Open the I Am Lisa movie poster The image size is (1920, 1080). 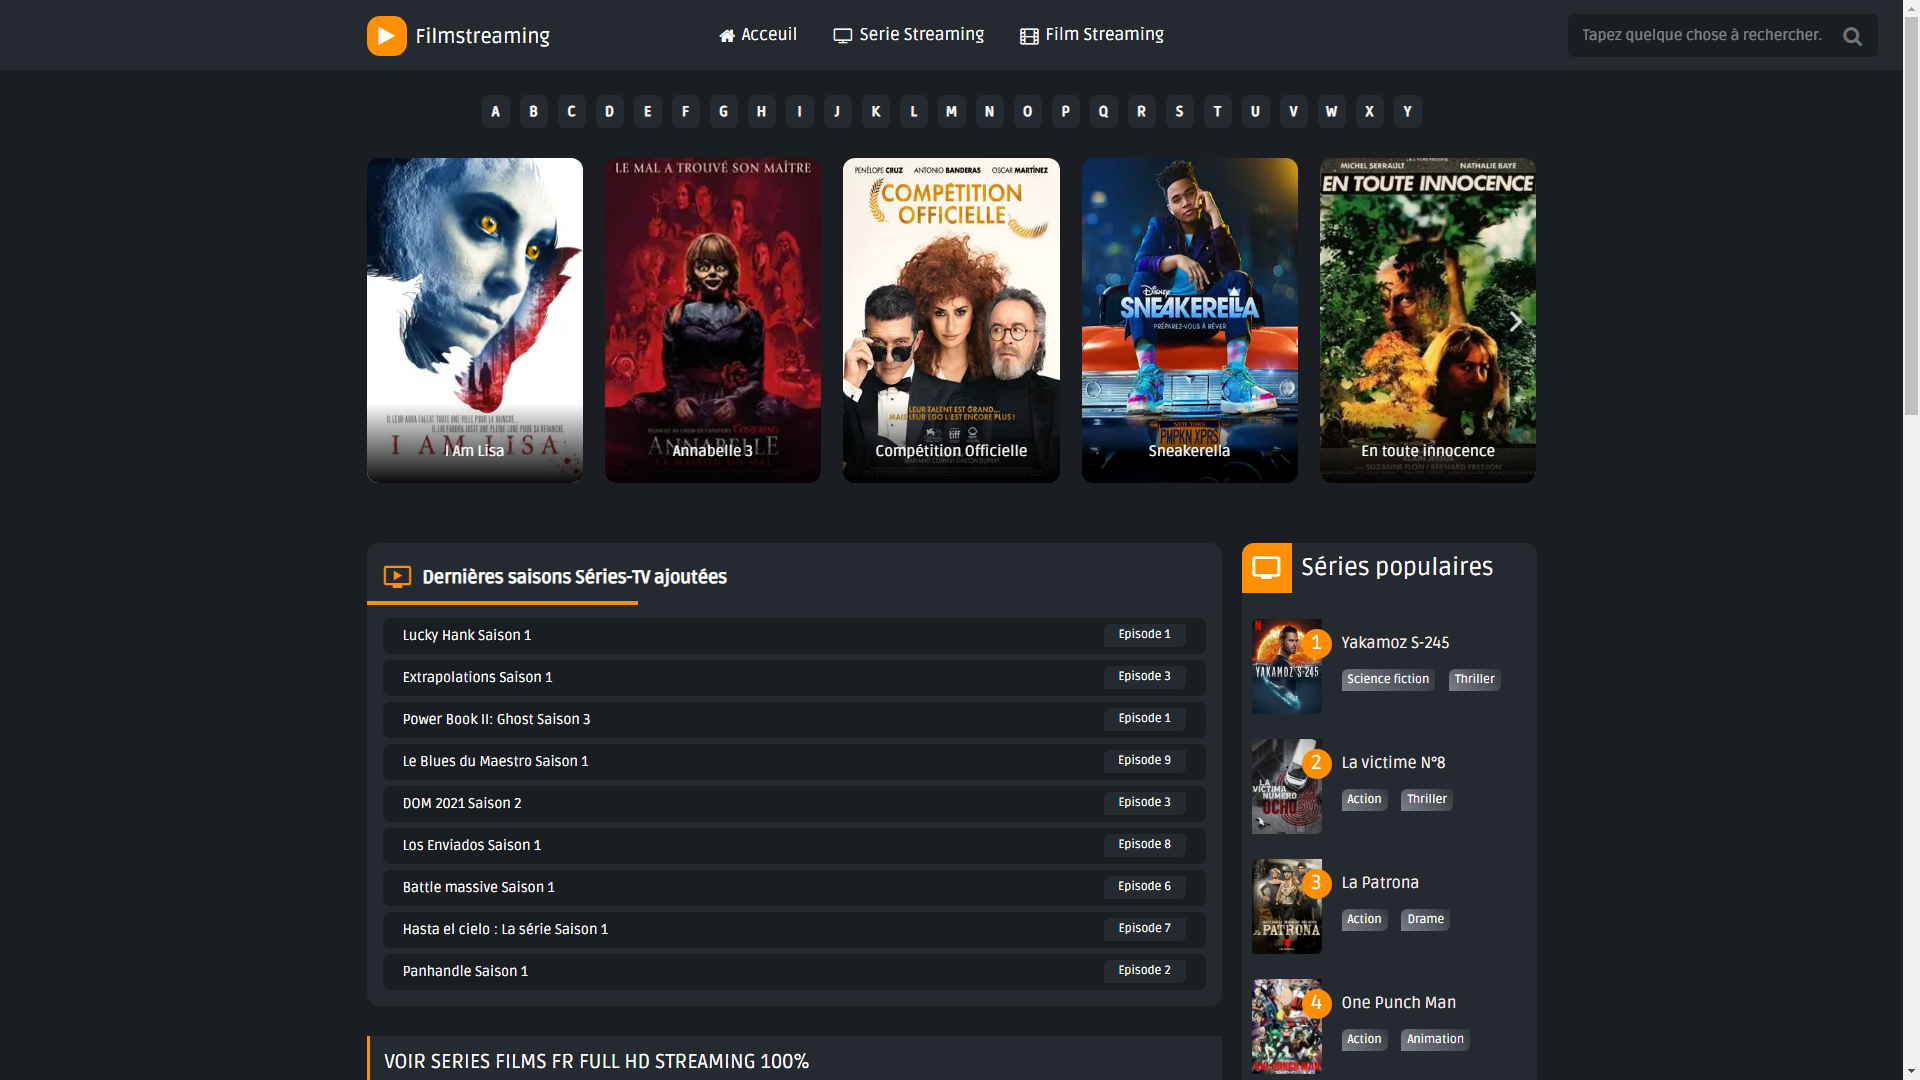point(475,320)
